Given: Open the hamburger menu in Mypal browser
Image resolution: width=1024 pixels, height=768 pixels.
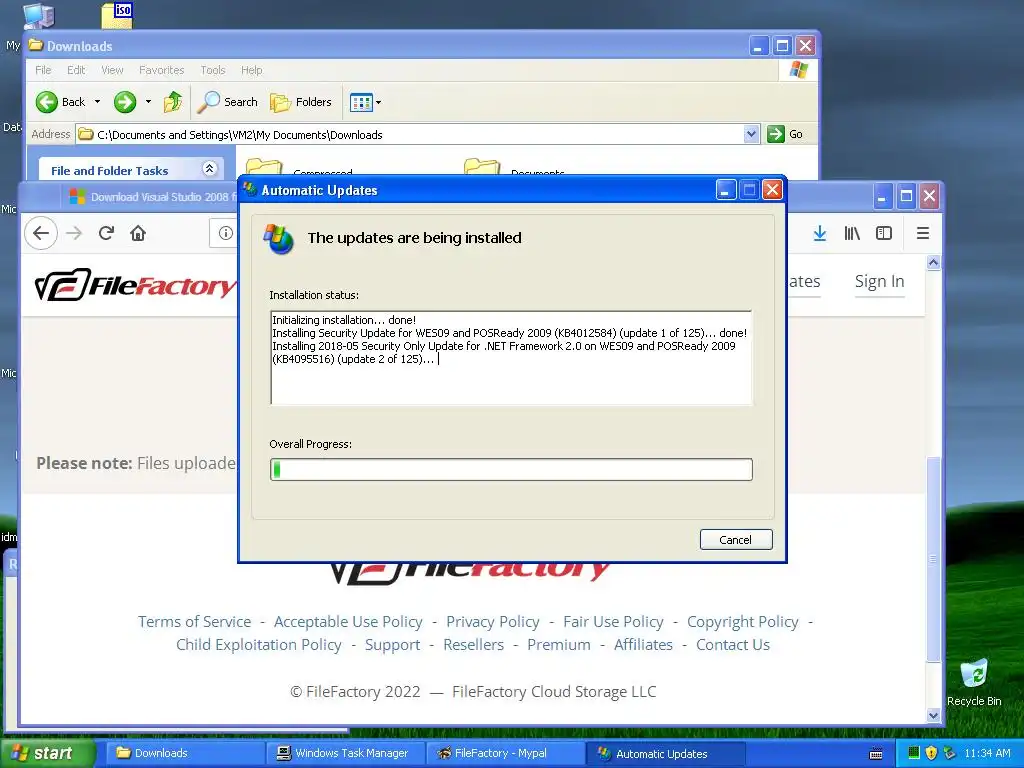Looking at the screenshot, I should click(x=923, y=233).
